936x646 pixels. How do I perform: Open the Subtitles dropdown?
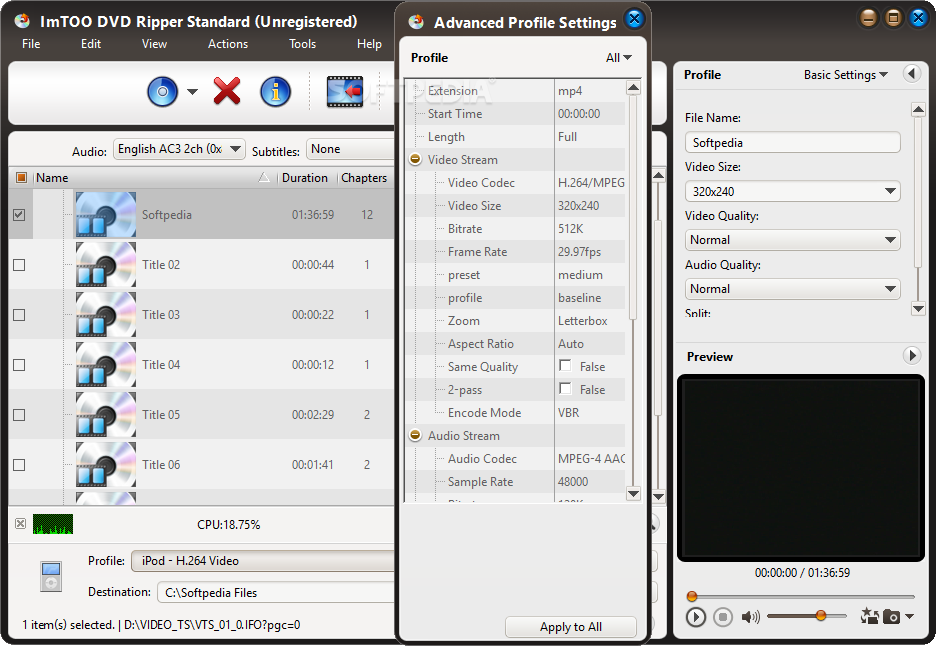(350, 149)
